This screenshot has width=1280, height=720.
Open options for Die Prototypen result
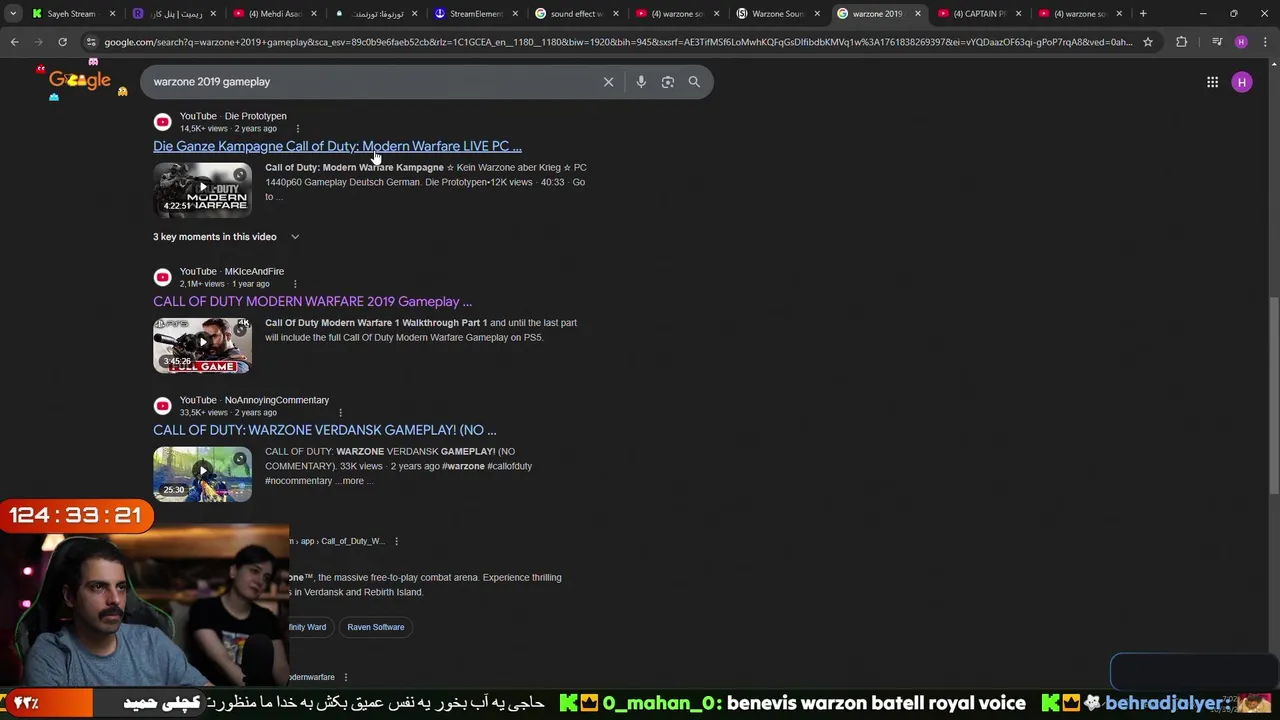click(297, 129)
